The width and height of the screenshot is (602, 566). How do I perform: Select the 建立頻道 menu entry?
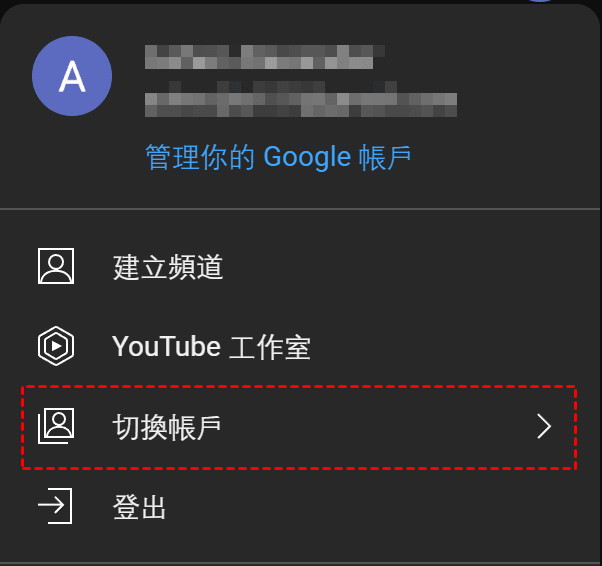(x=301, y=266)
